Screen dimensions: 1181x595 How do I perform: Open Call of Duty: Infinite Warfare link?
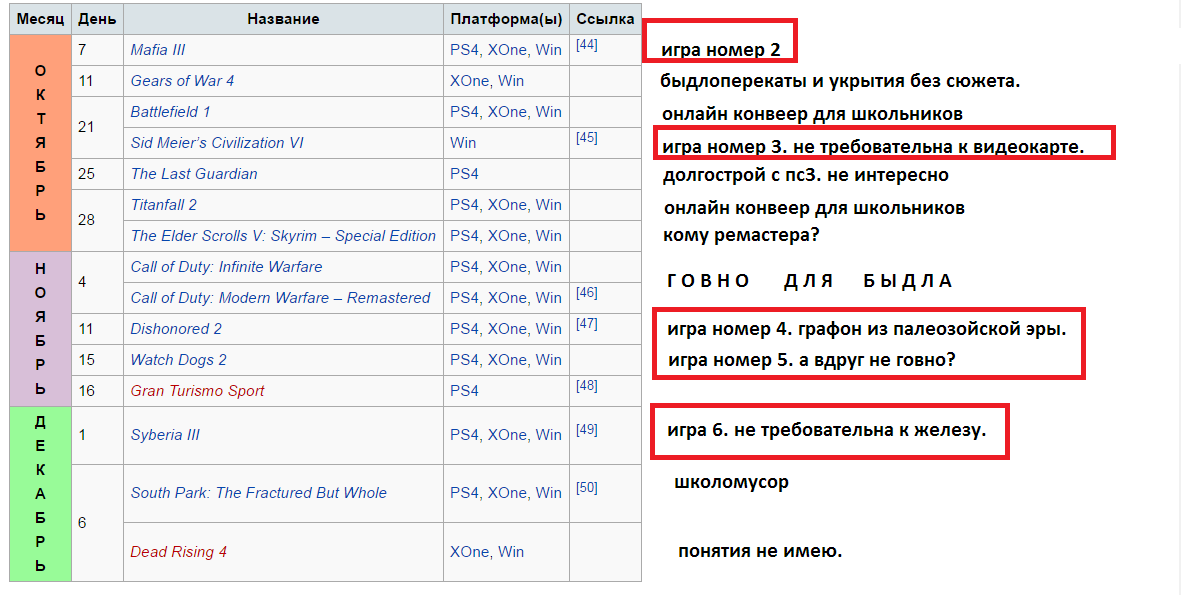click(226, 267)
